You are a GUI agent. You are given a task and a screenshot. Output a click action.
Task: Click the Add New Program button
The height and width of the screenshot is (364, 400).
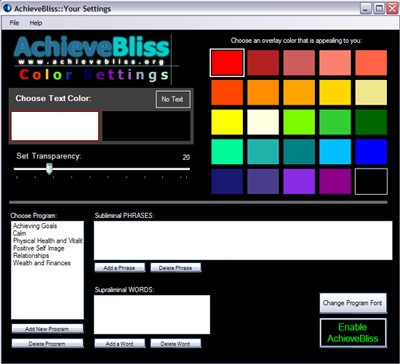click(47, 329)
